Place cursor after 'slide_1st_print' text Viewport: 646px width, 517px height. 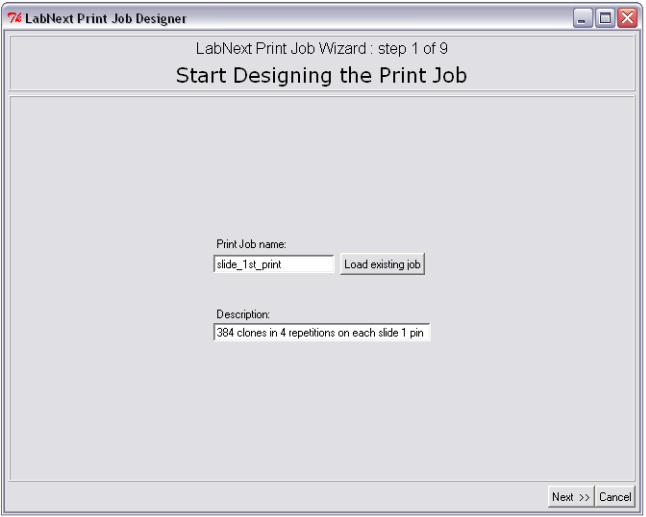coord(282,264)
